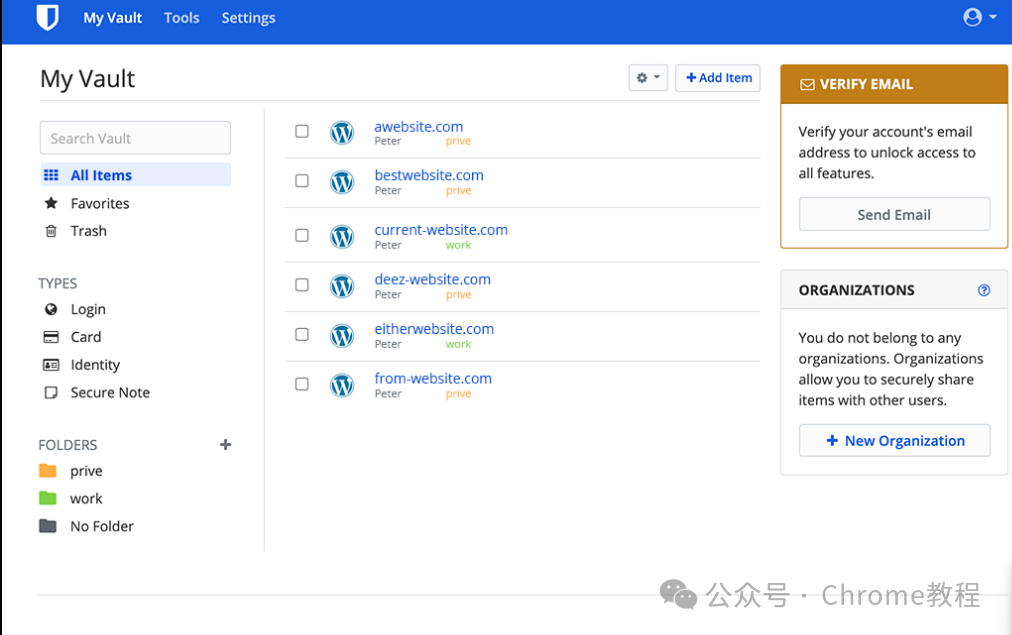Open the account profile menu
This screenshot has width=1012, height=635.
click(979, 17)
